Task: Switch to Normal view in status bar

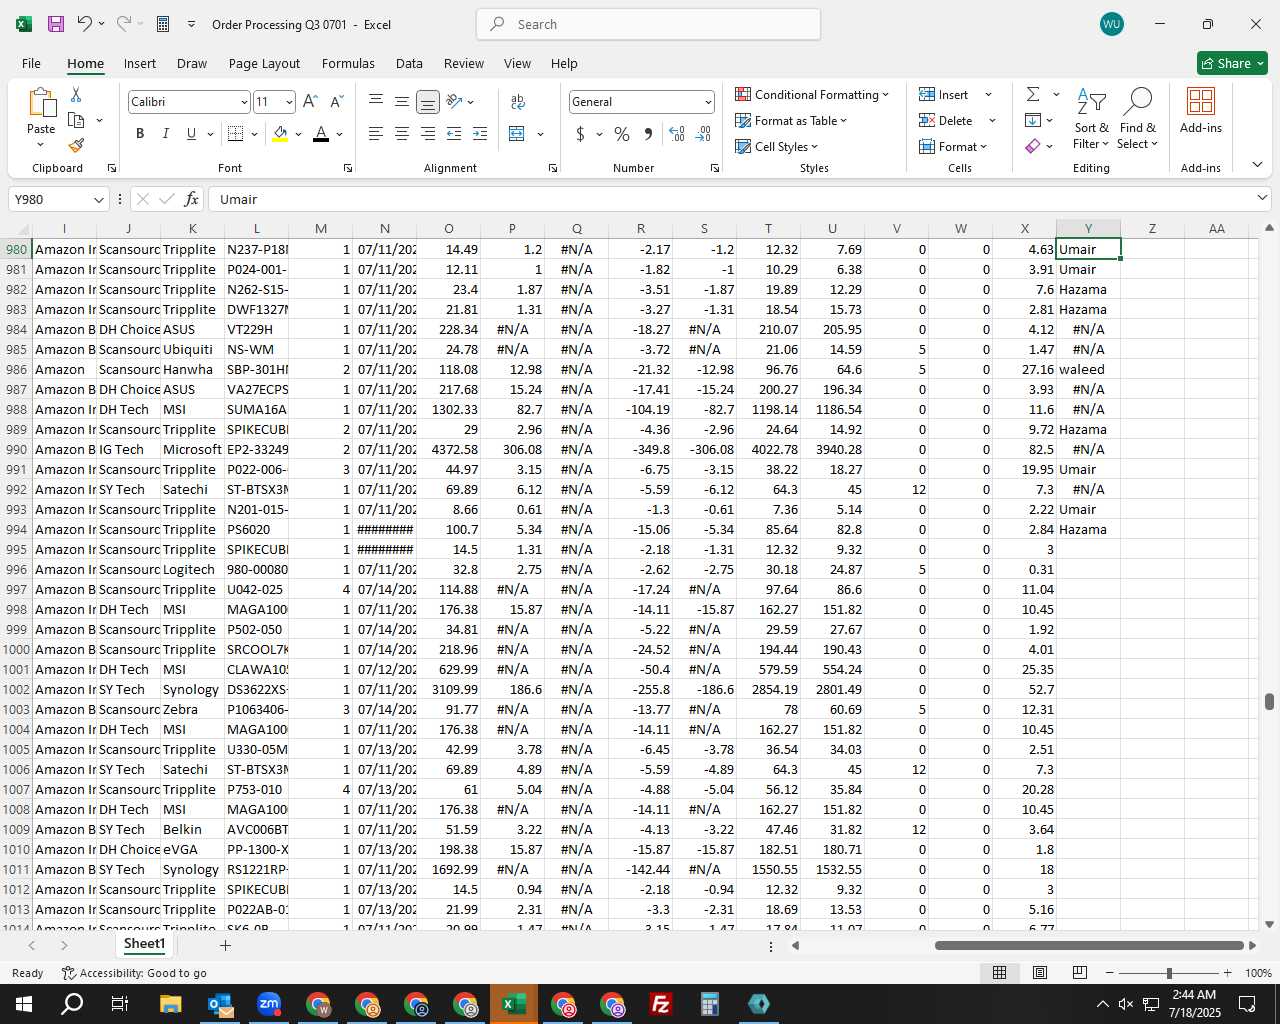Action: click(999, 973)
